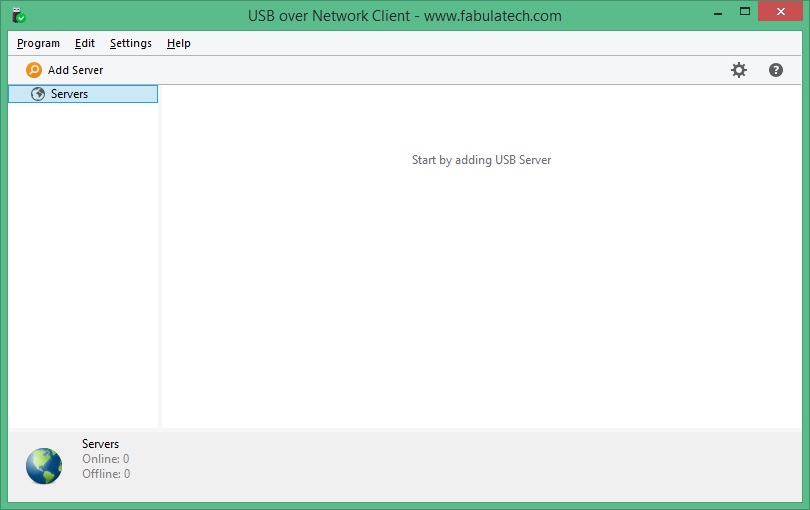
Task: Click the orange Add Server magnifier icon
Action: (x=34, y=70)
